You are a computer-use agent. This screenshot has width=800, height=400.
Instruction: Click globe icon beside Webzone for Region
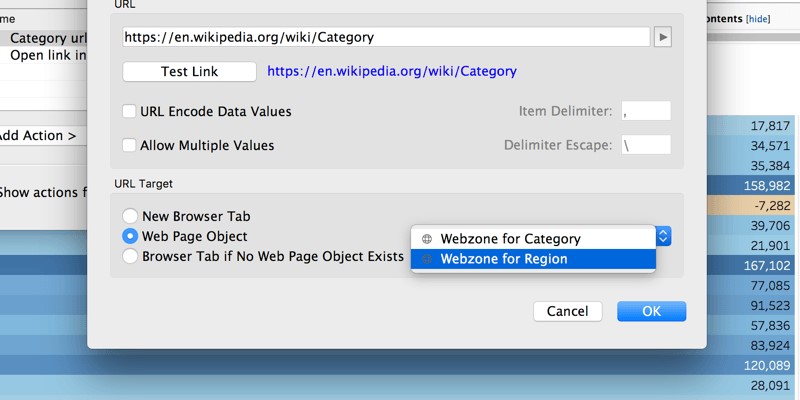pyautogui.click(x=427, y=259)
